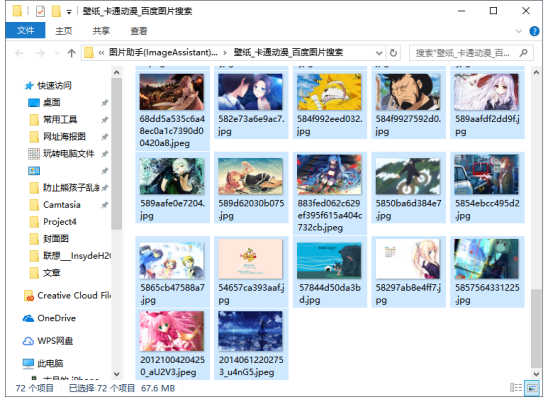Open recent locations dropdown arrow
Viewport: 548px width, 402px height.
pyautogui.click(x=57, y=53)
